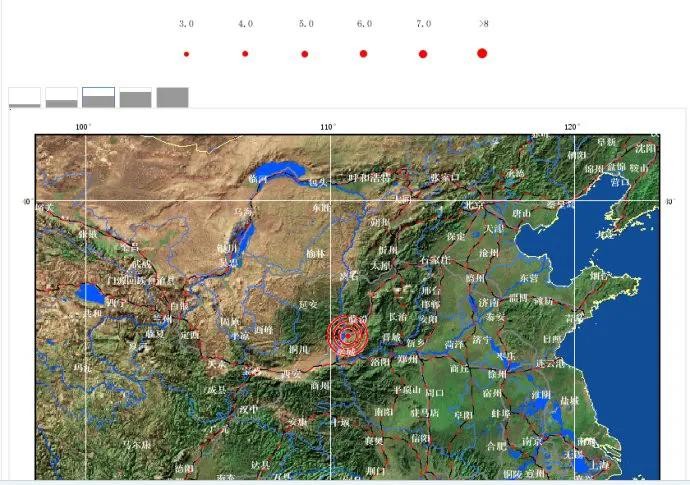Screen dimensions: 690x485
Task: Select the smallest map size thumbnail
Action: tap(25, 98)
